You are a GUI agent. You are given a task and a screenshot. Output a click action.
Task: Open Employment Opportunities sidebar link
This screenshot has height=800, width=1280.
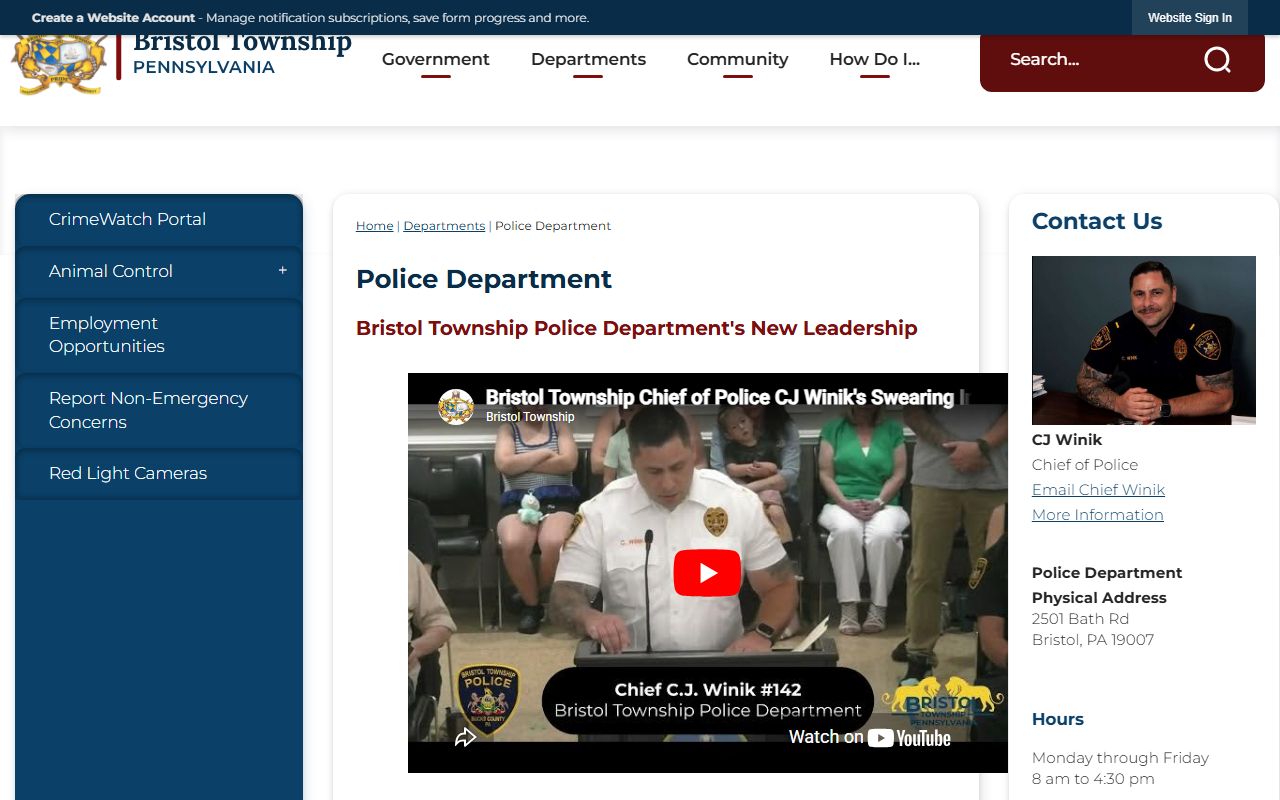159,335
